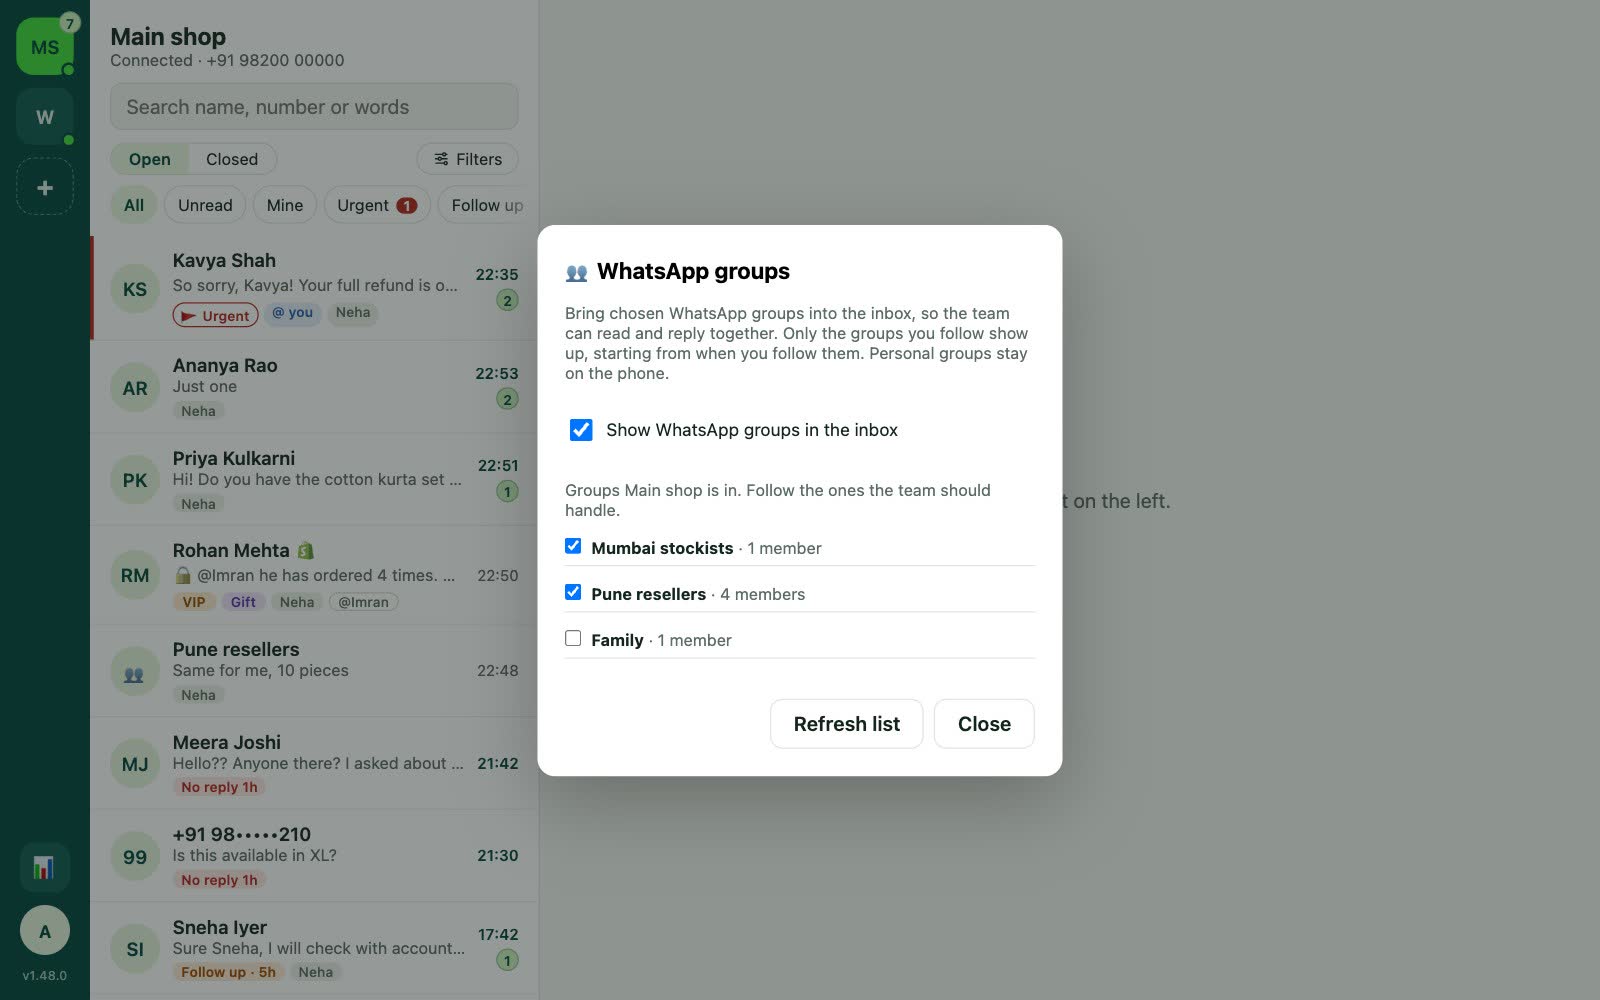Switch to the Closed conversations tab
1600x1000 pixels.
(232, 159)
